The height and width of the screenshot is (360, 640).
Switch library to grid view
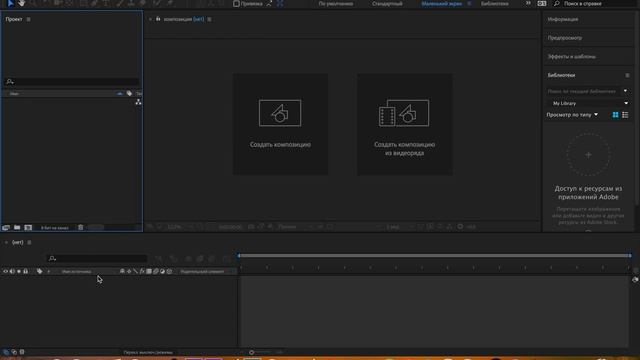pos(616,115)
